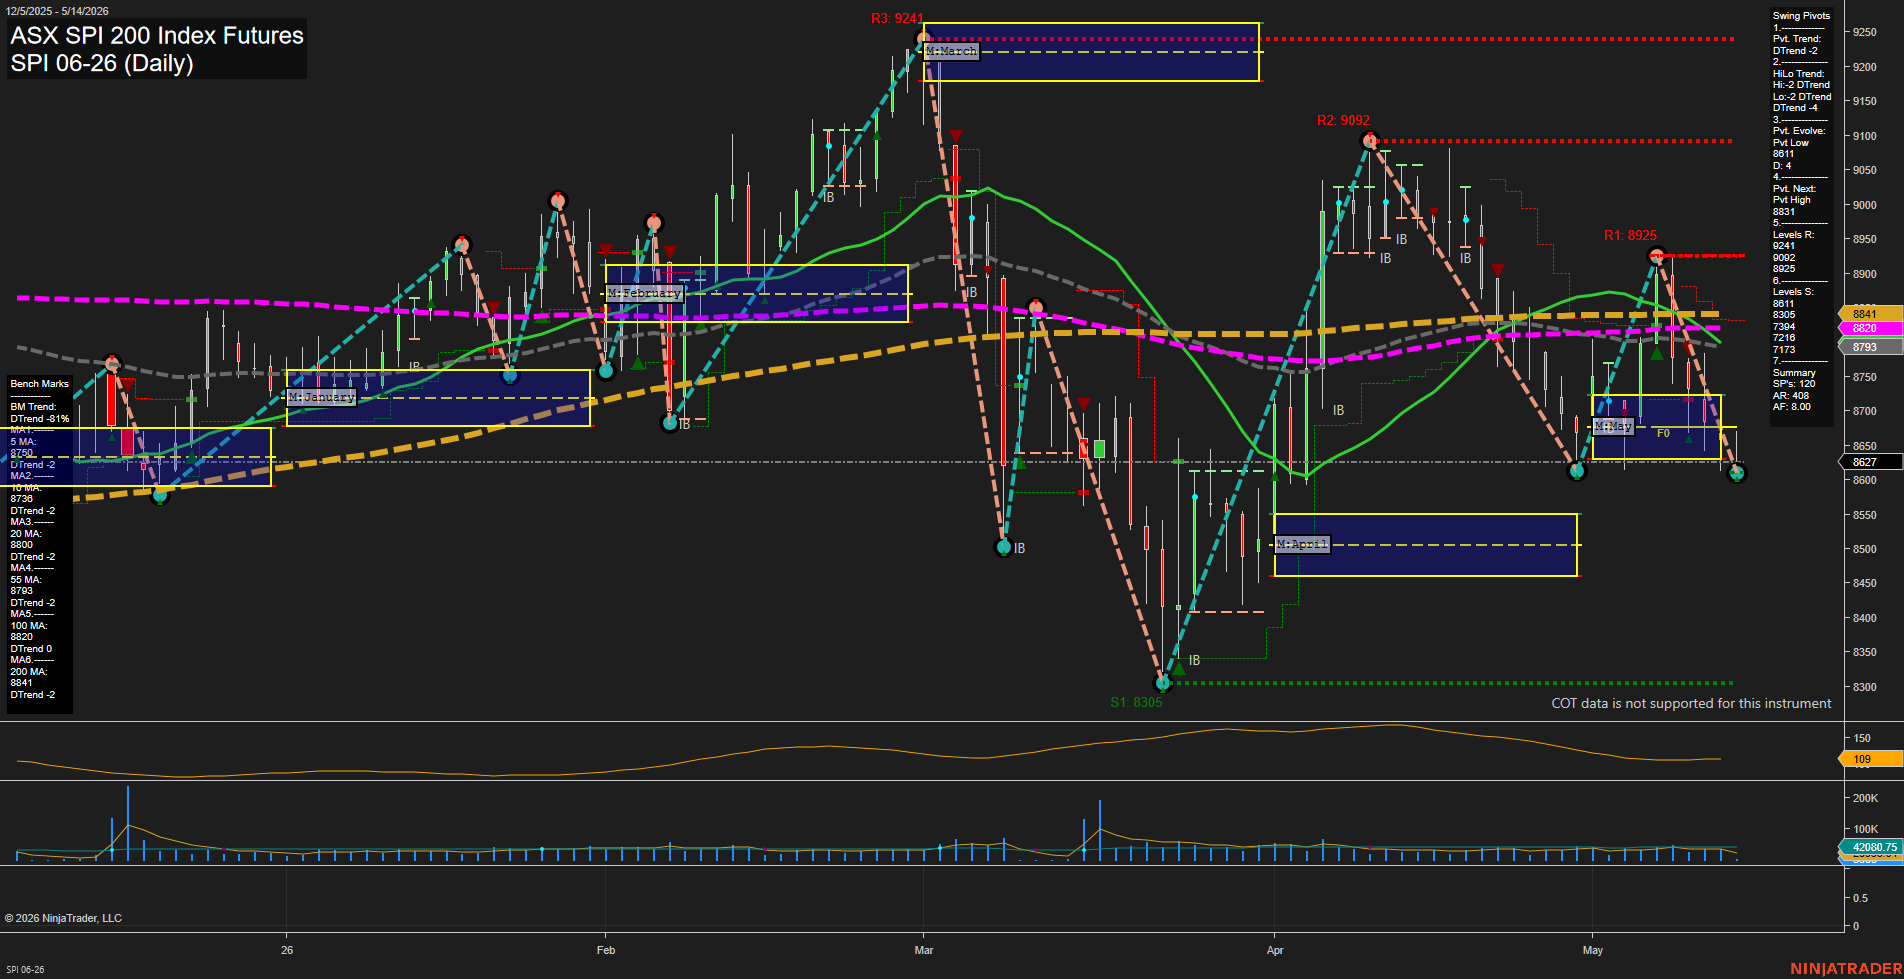1904x979 pixels.
Task: Click the 150 indicator axis label
Action: click(1862, 738)
